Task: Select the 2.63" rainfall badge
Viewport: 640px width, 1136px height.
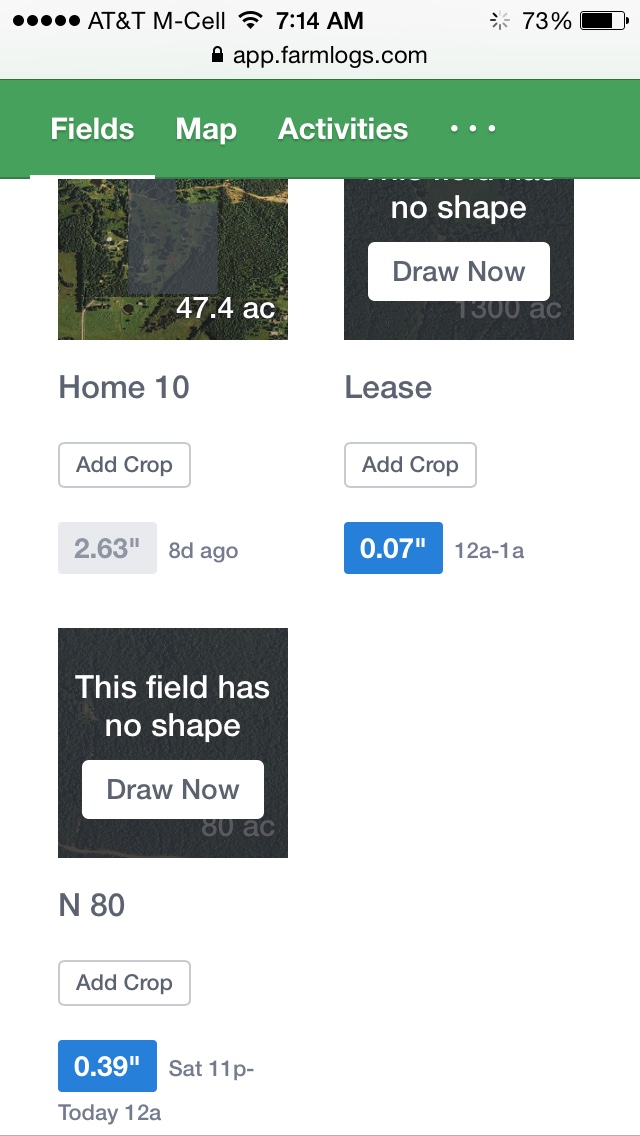Action: point(107,548)
